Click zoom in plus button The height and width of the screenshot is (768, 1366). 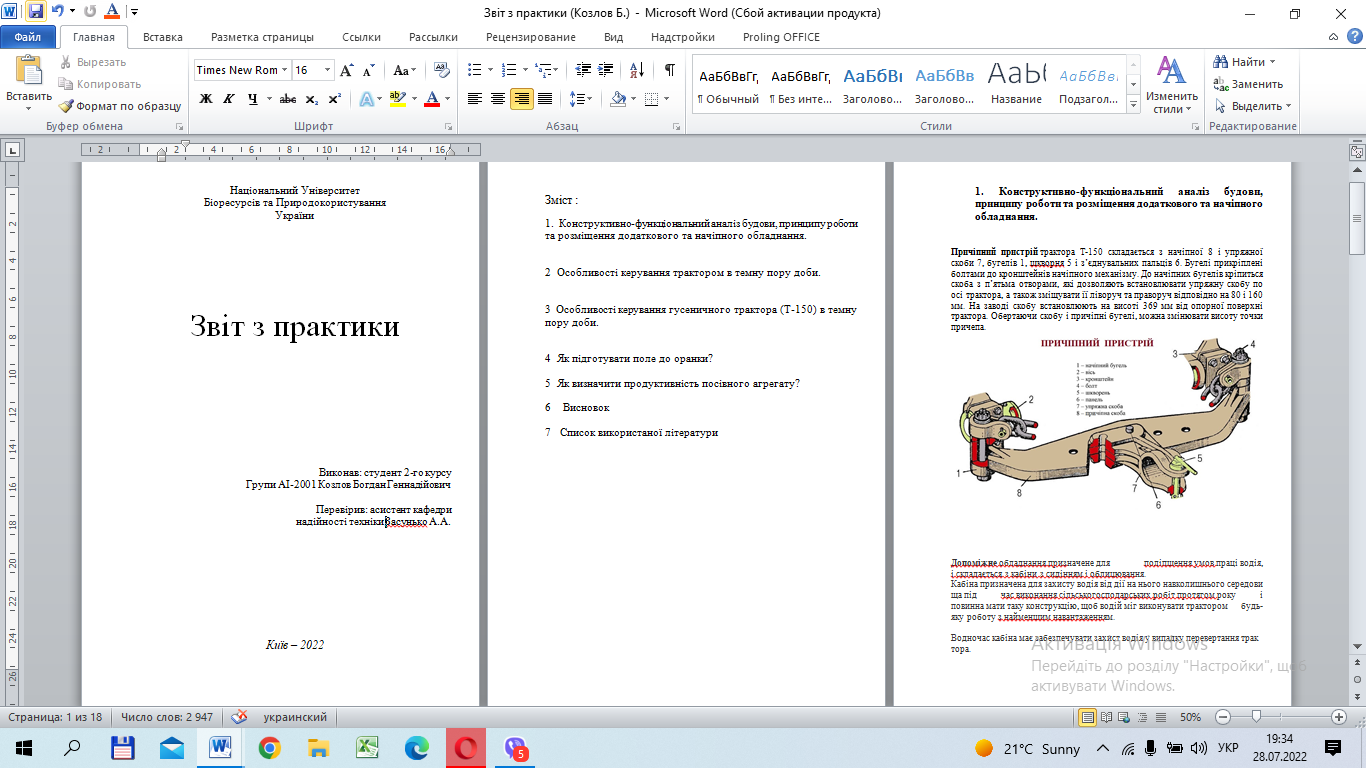1339,717
